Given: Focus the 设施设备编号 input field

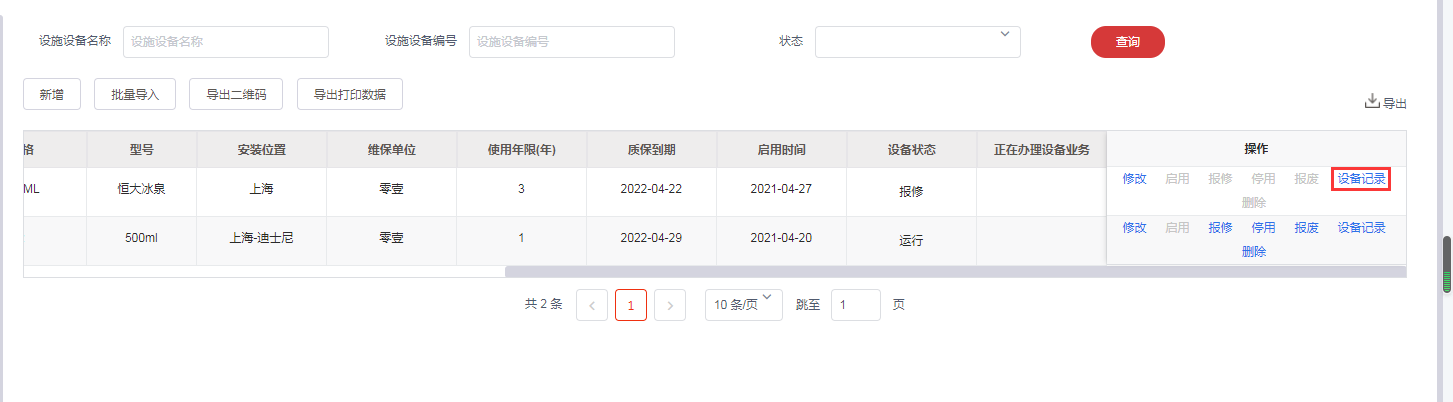Looking at the screenshot, I should tap(572, 42).
